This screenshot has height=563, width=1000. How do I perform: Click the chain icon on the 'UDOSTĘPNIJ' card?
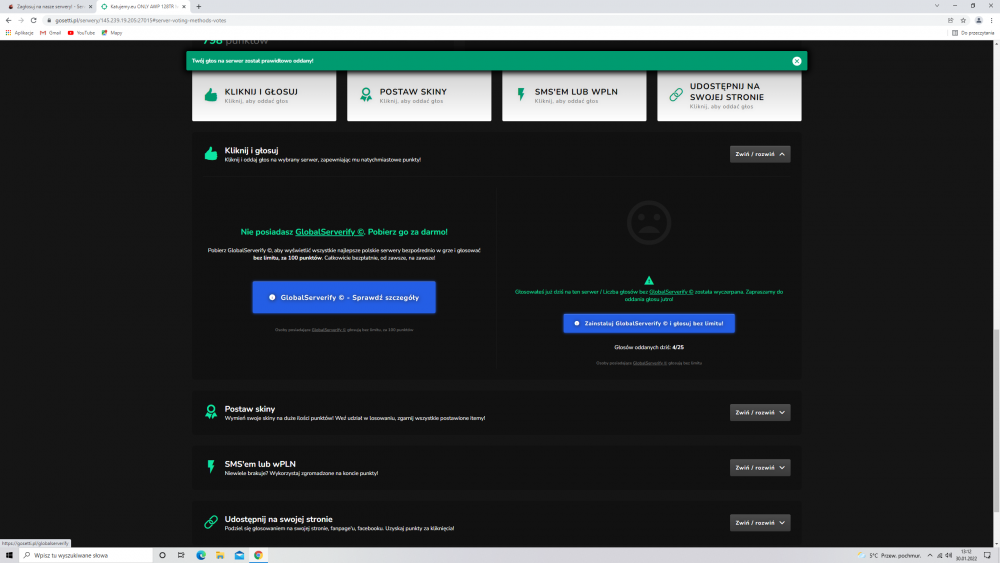(x=676, y=95)
